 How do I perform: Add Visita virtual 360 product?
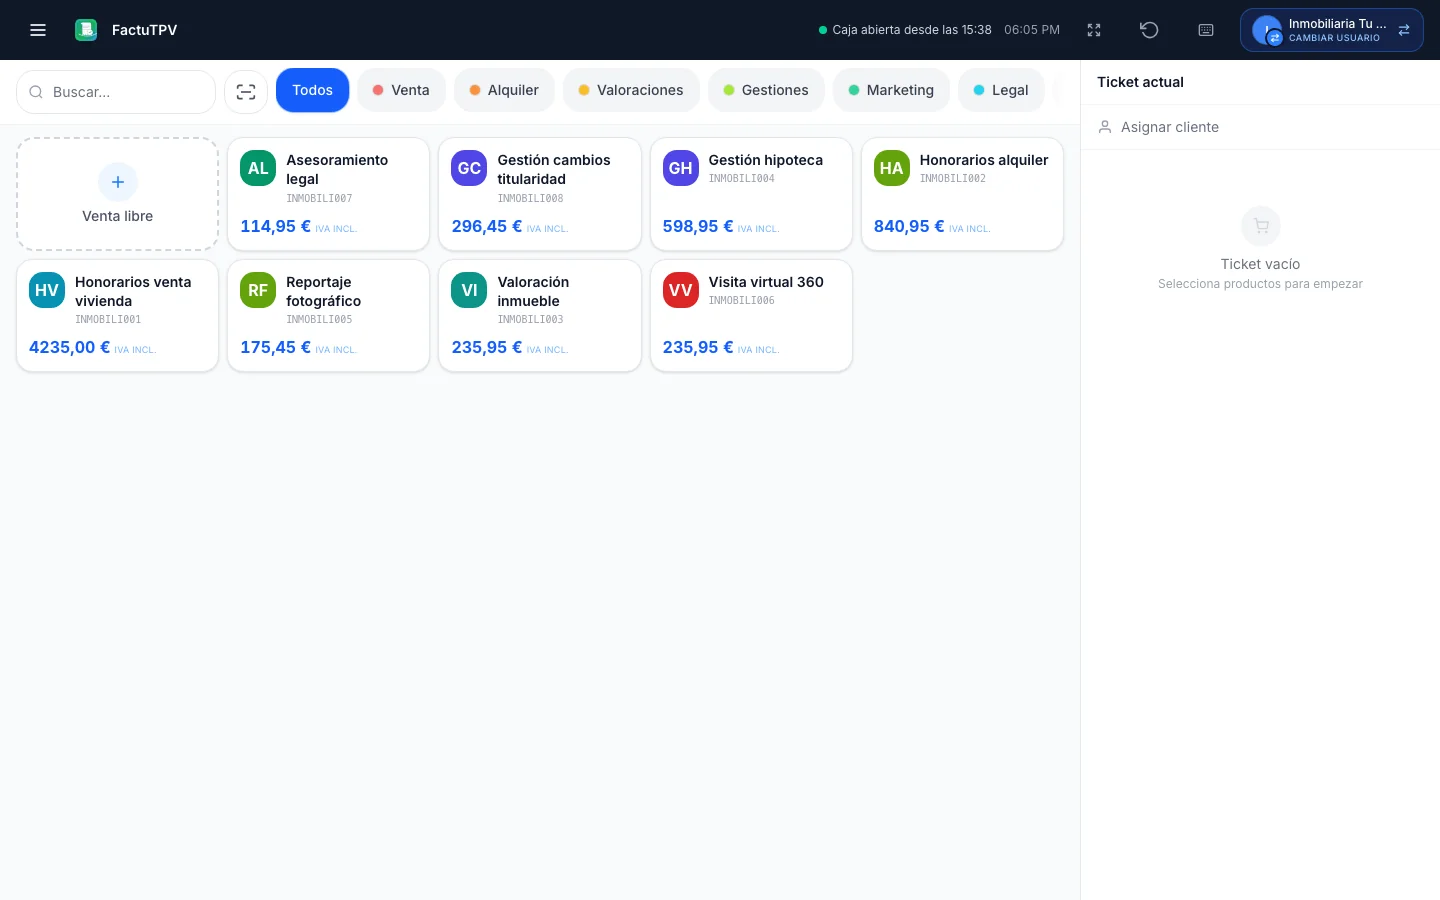coord(751,316)
